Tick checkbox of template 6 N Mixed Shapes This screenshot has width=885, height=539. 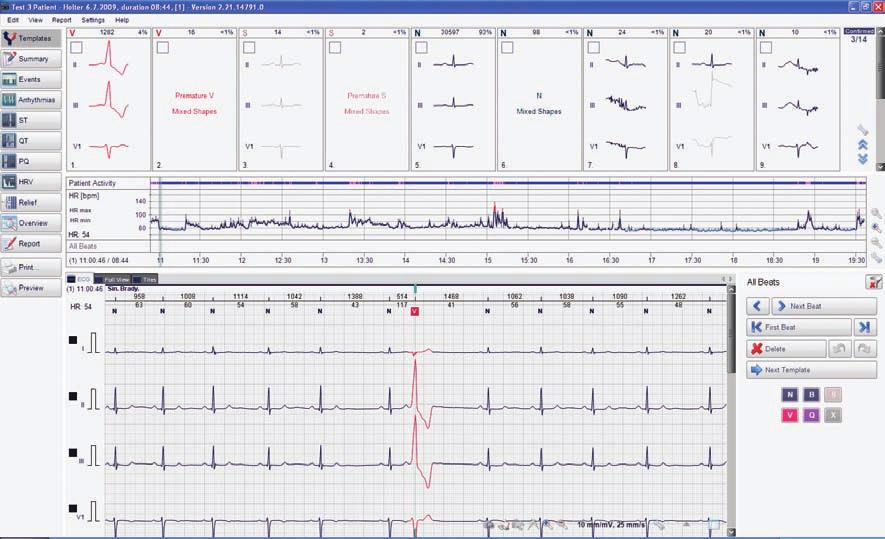click(507, 47)
